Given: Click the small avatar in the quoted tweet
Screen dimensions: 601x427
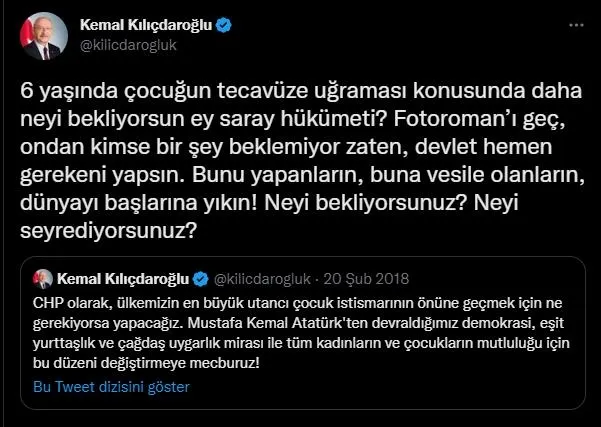Looking at the screenshot, I should click(44, 277).
